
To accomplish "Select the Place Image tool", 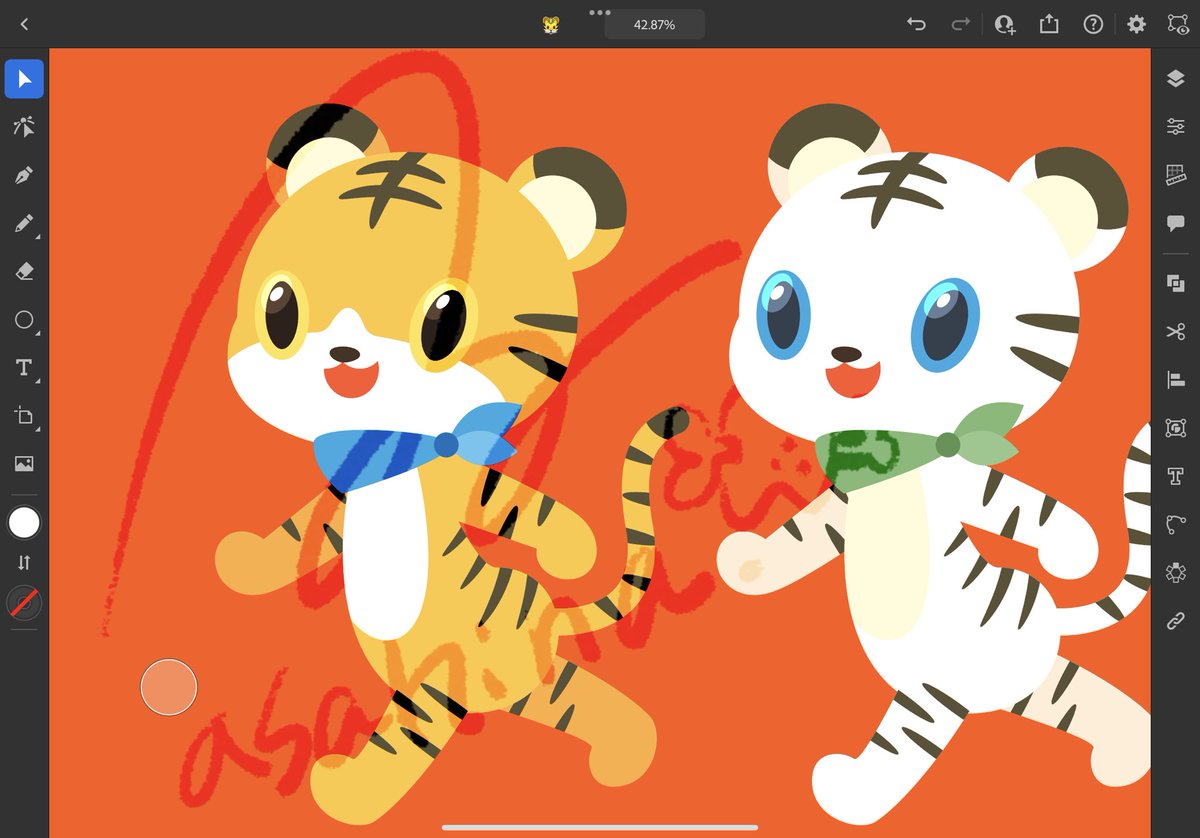I will 24,464.
